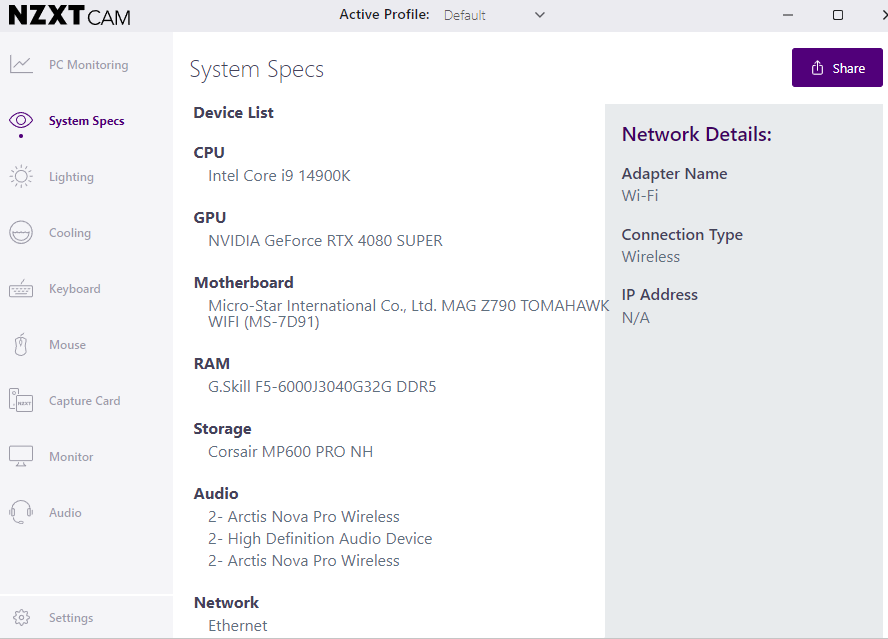Switch to the Cooling section label

[70, 233]
